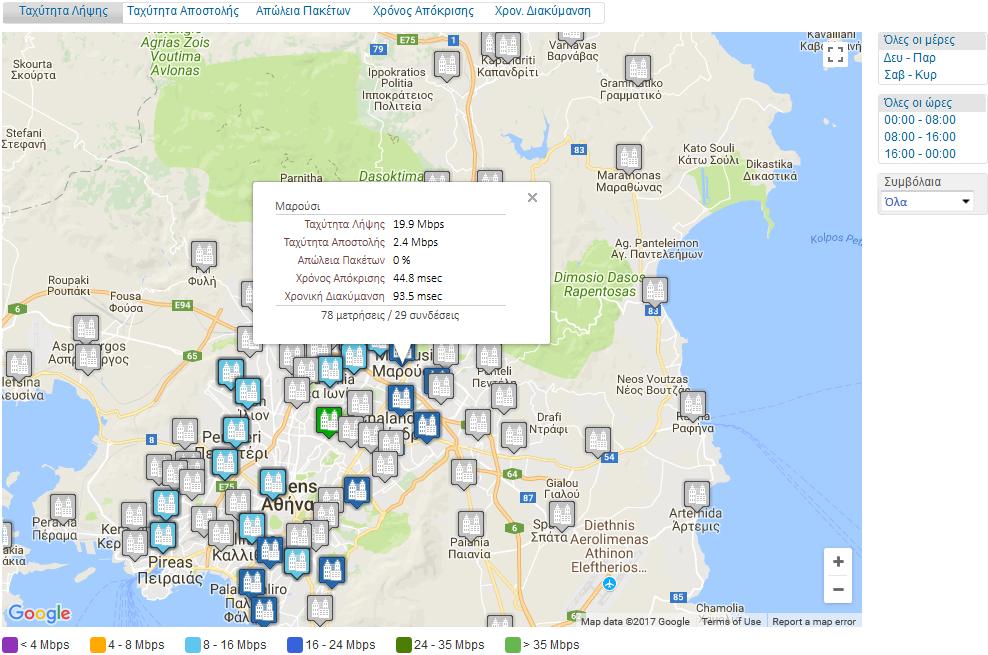Switch to the Ταχύτητα Λήψης tab

[63, 11]
